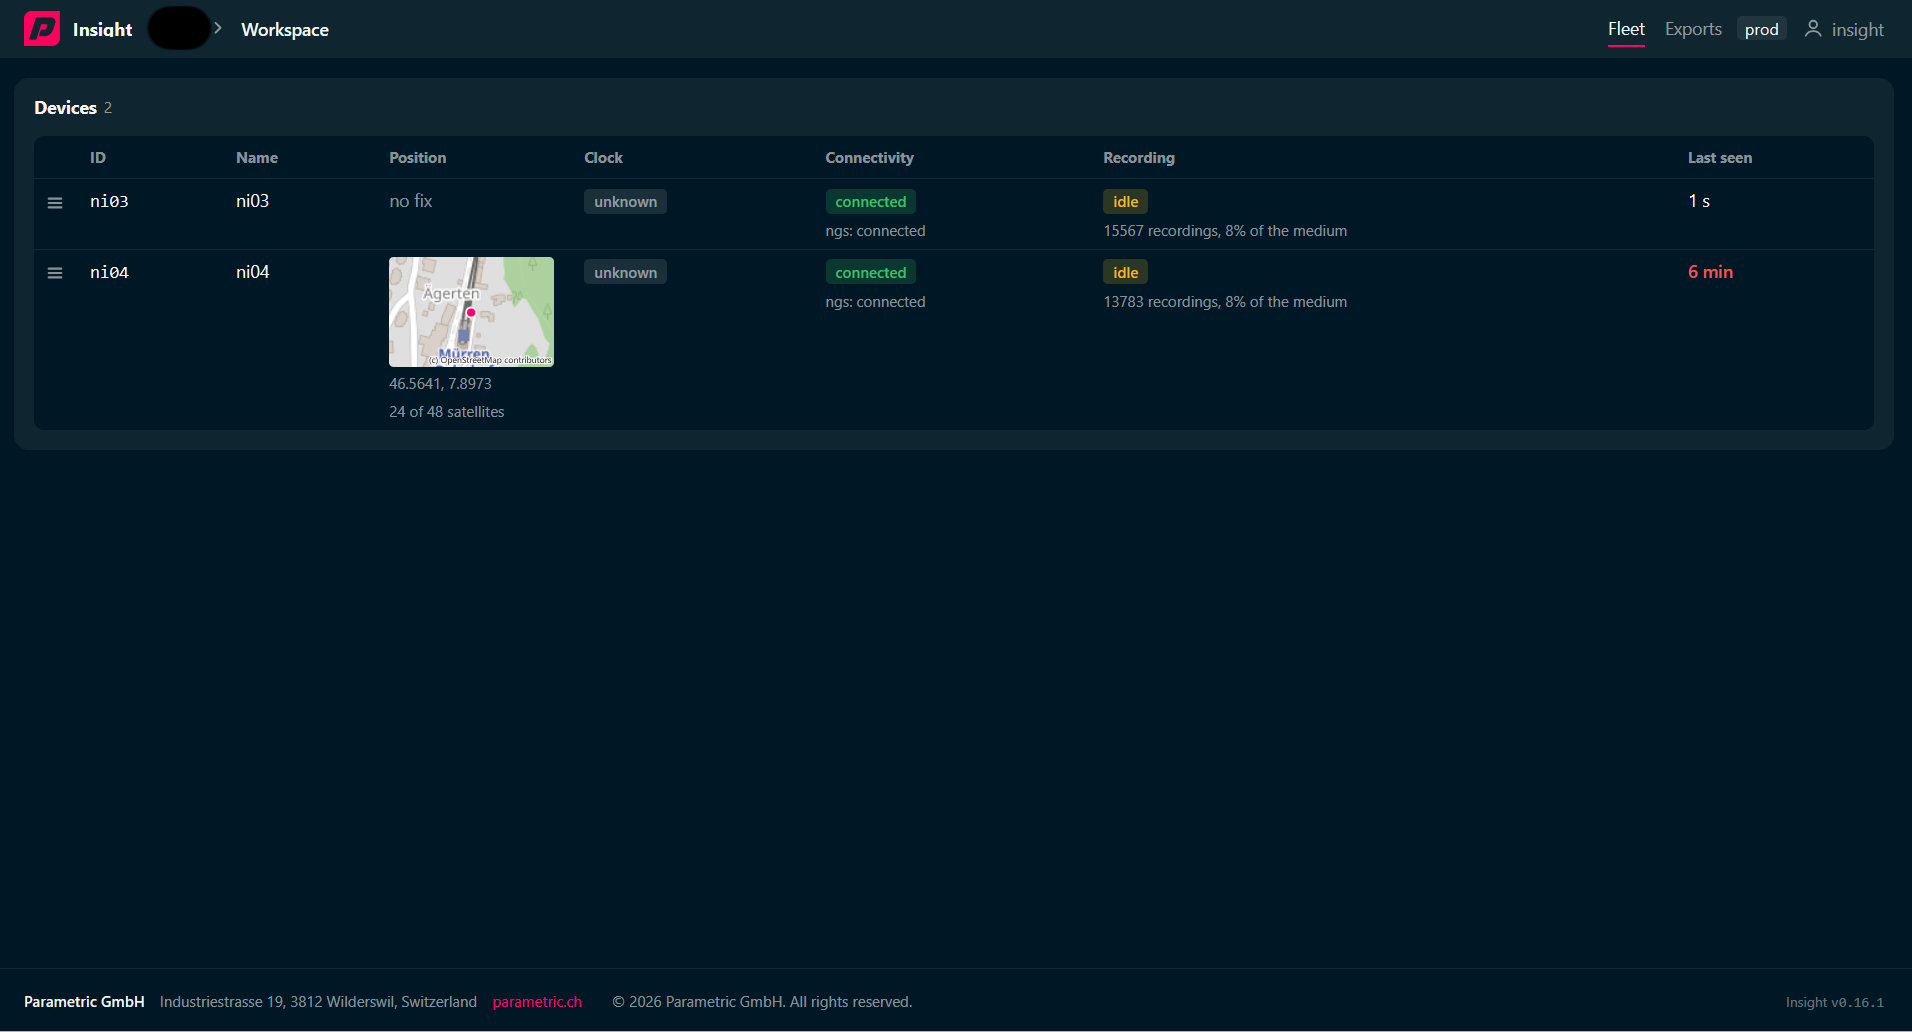Click the ni04 device name

pos(252,272)
